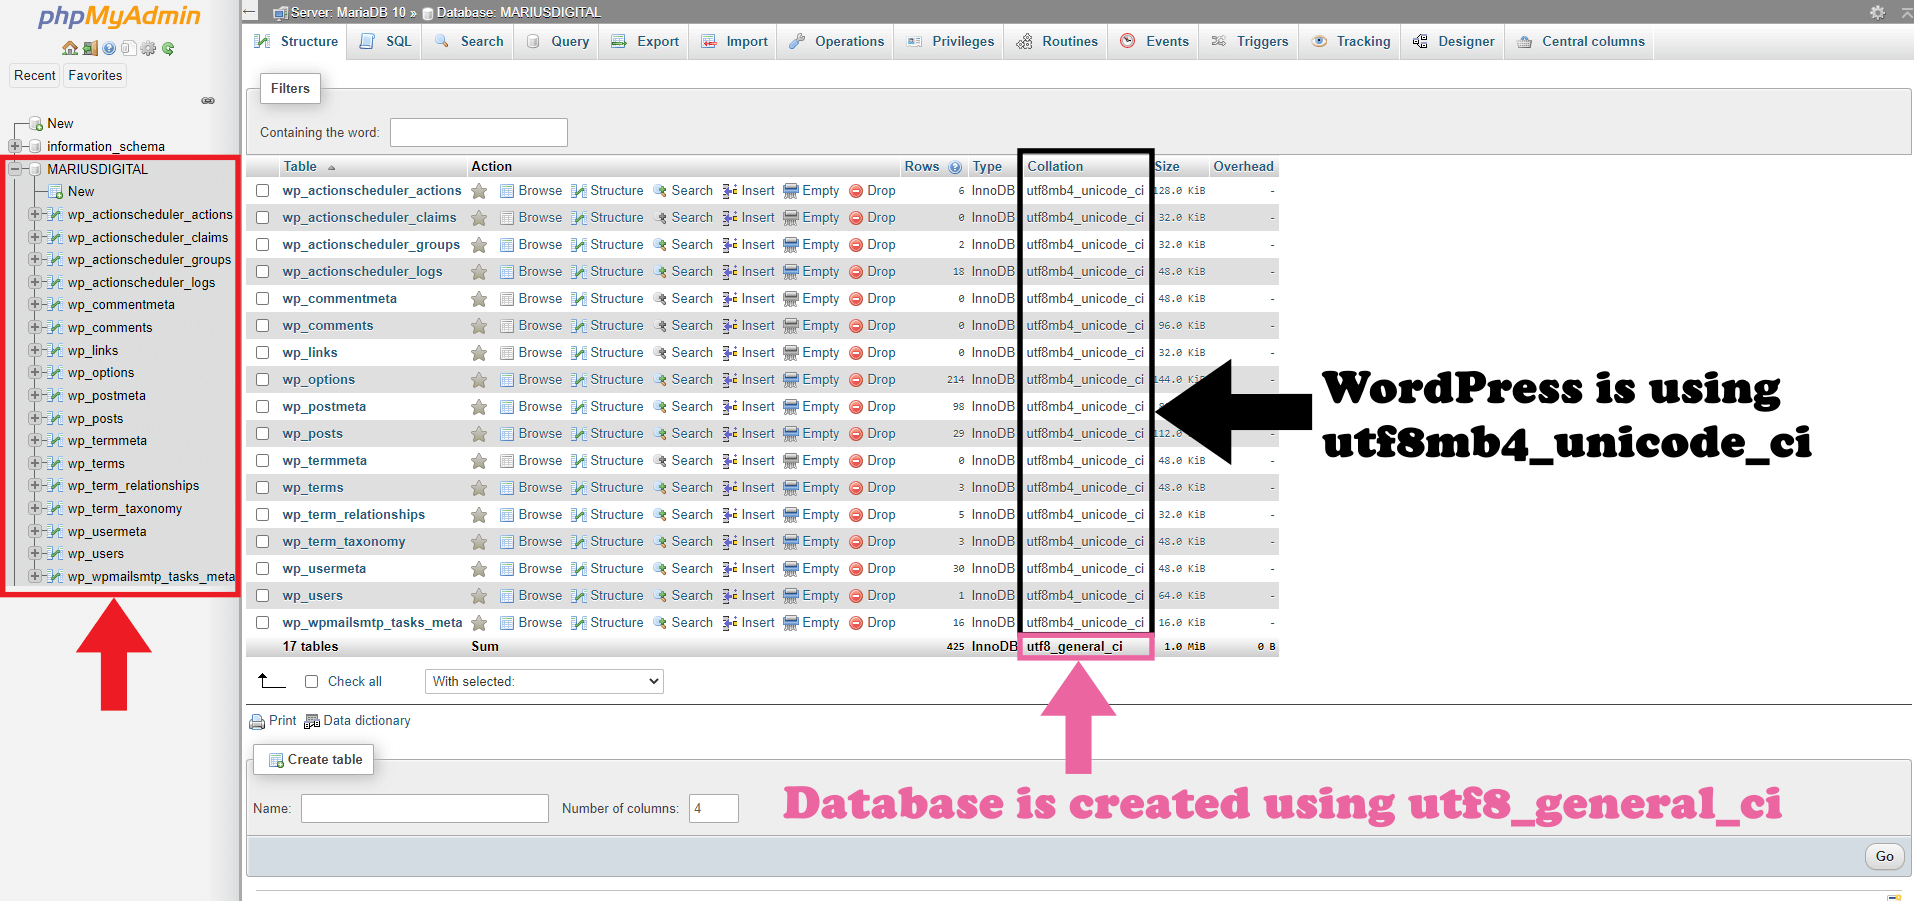Click the Browse icon for wp_comments

click(507, 326)
